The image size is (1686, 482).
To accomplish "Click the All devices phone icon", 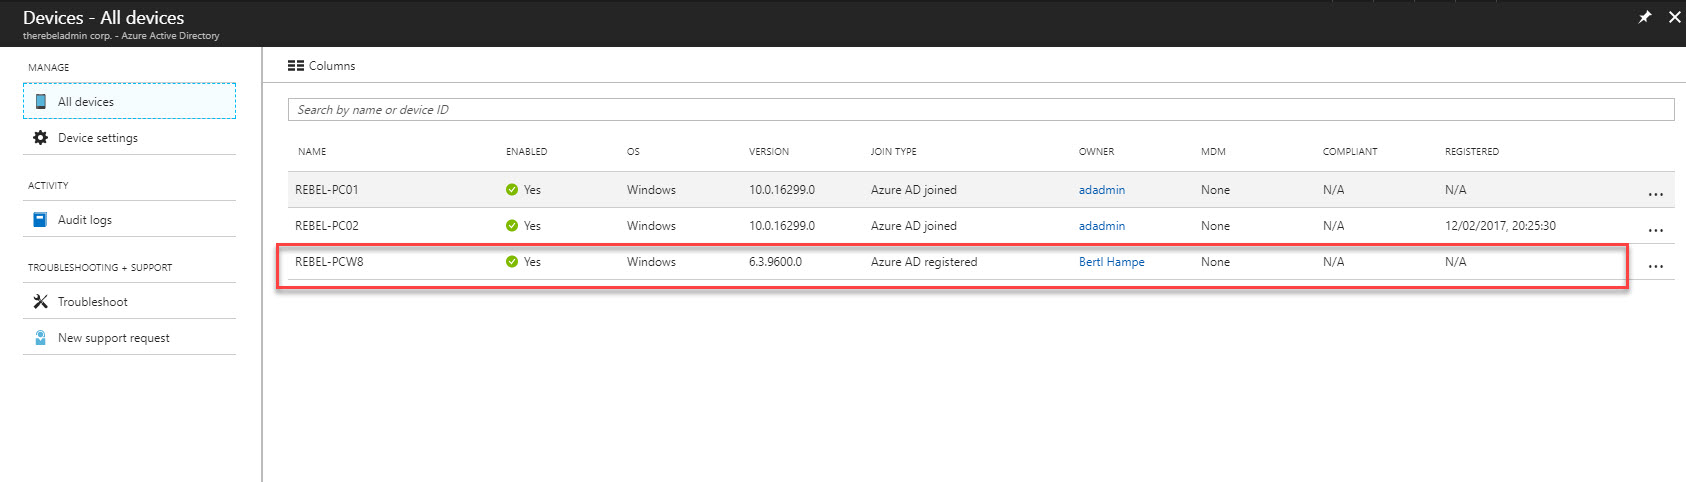I will click(x=40, y=101).
